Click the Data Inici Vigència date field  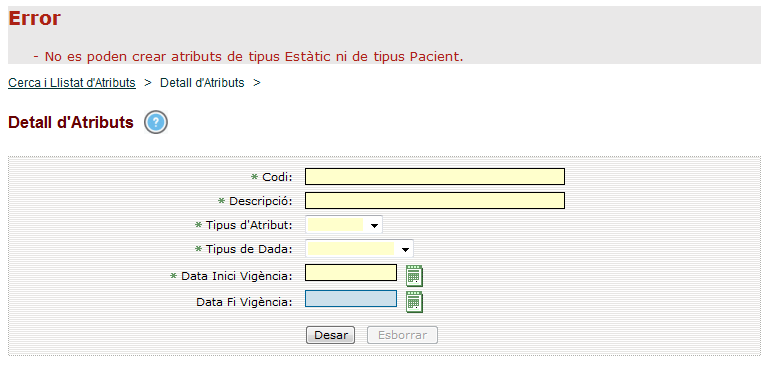pyautogui.click(x=351, y=273)
